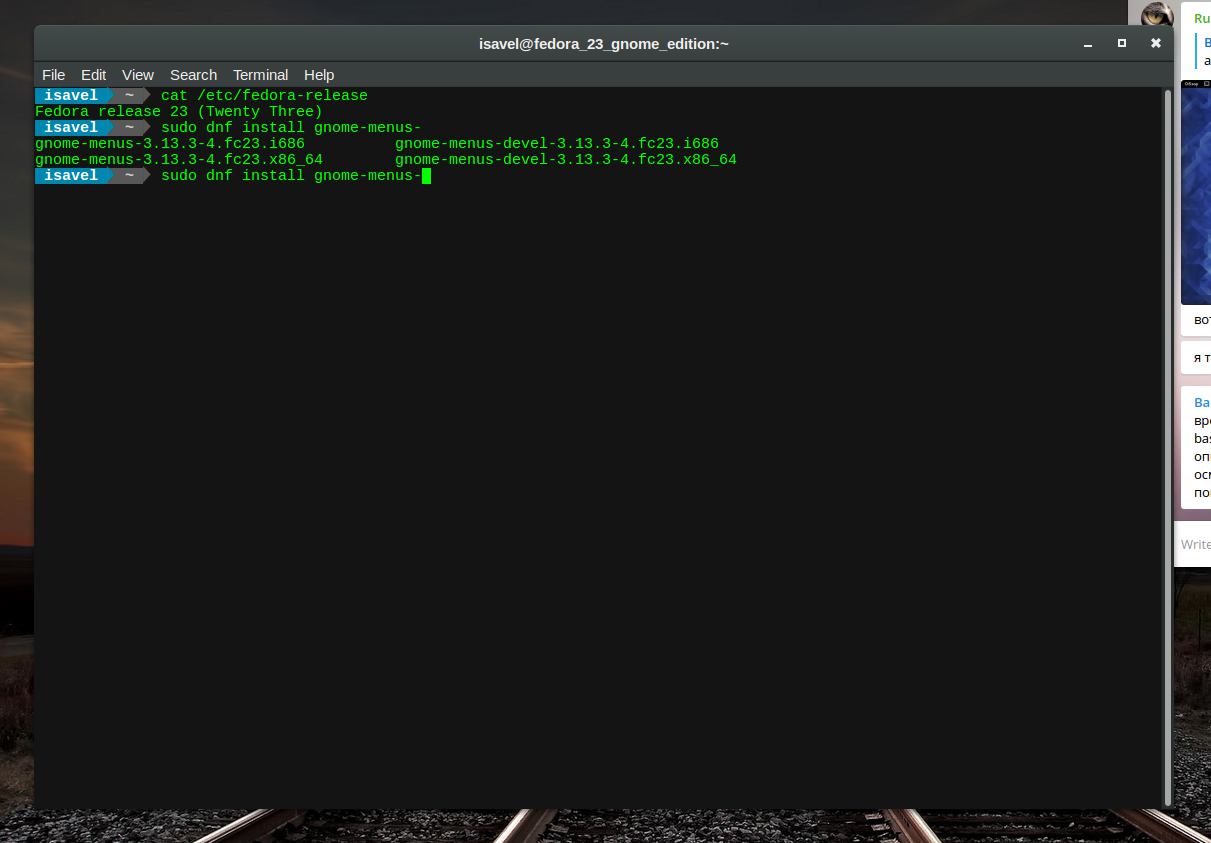Click the Write message field in chat window

tap(1194, 545)
